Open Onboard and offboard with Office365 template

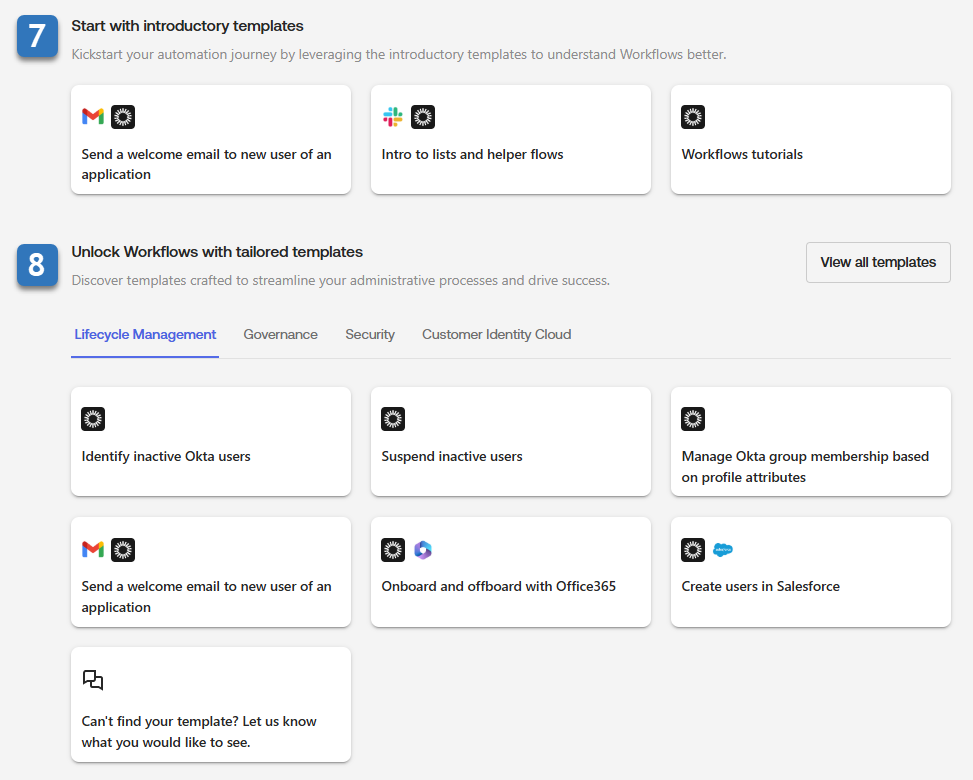coord(498,587)
